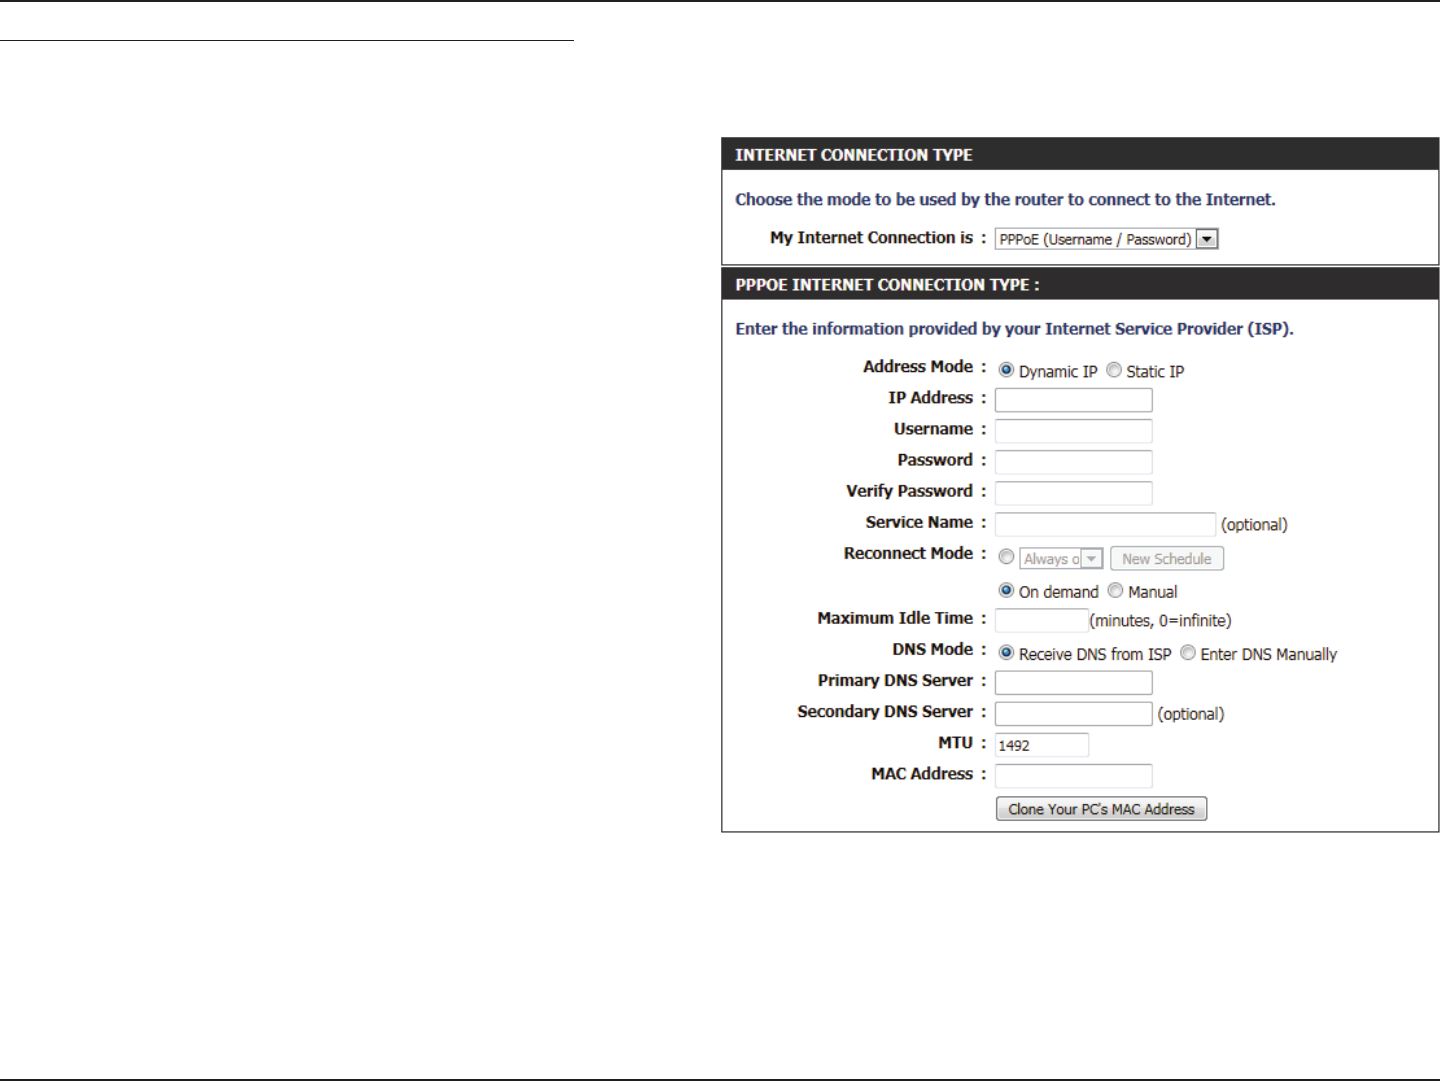Click the MAC Address field

[1073, 776]
